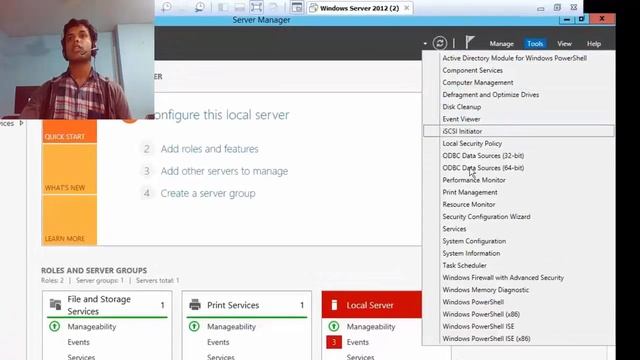Click Events under File and Storage Services

point(78,342)
